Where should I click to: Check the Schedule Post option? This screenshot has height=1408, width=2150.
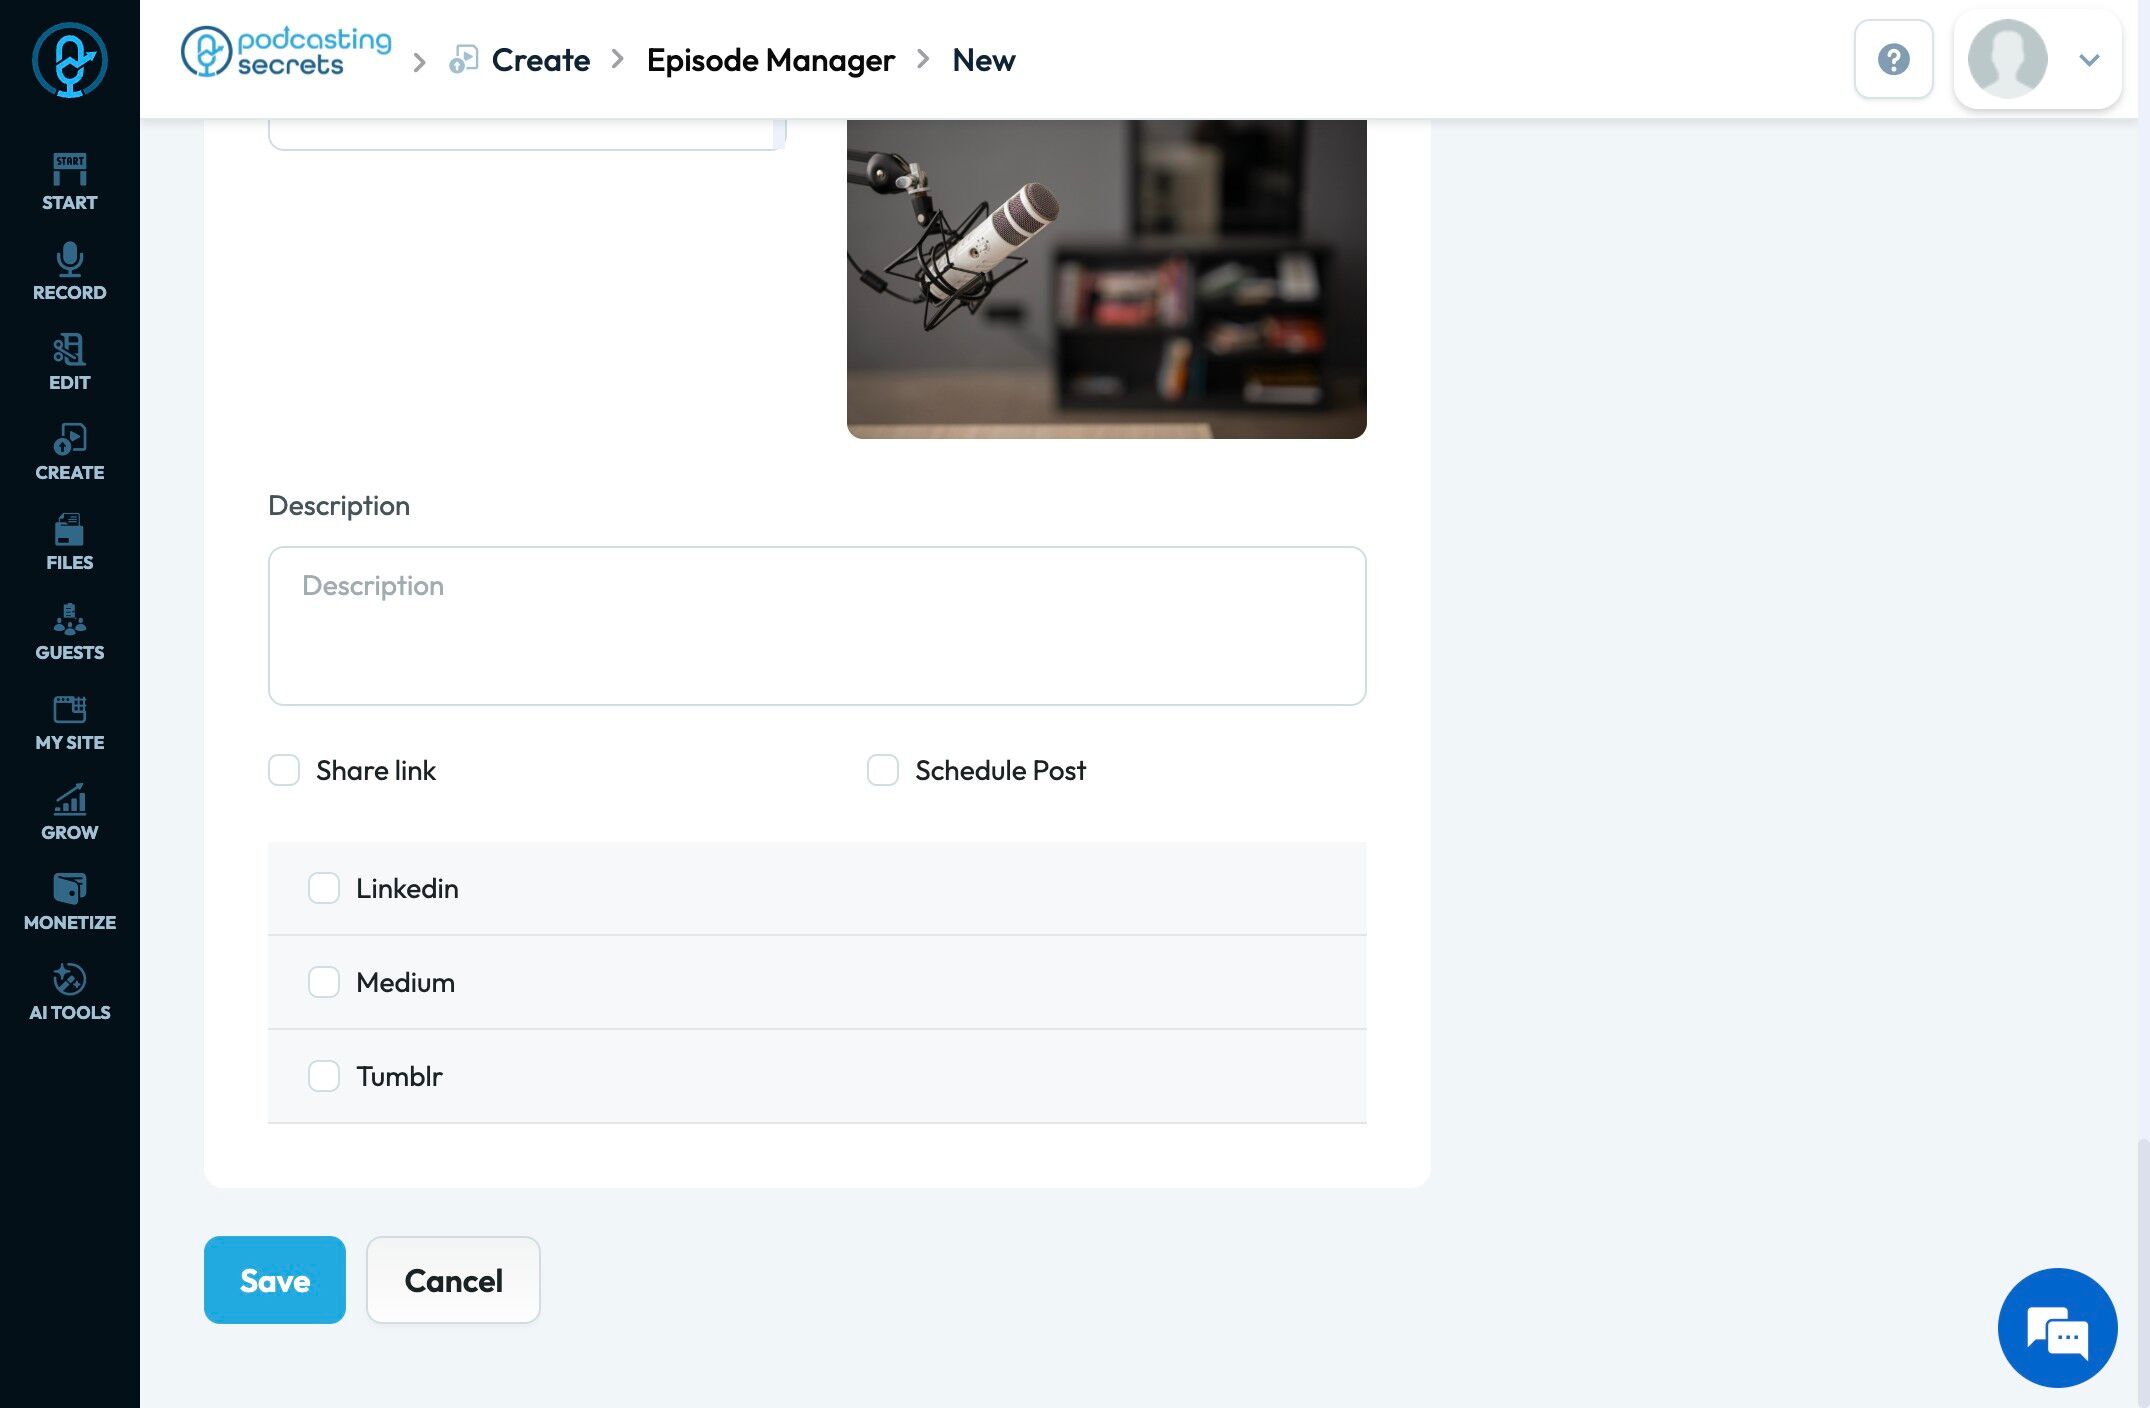coord(883,770)
